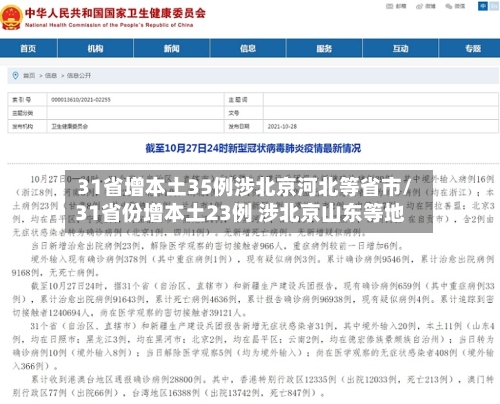Open the 新闻 navigation tab
500x404 pixels.
171,48
